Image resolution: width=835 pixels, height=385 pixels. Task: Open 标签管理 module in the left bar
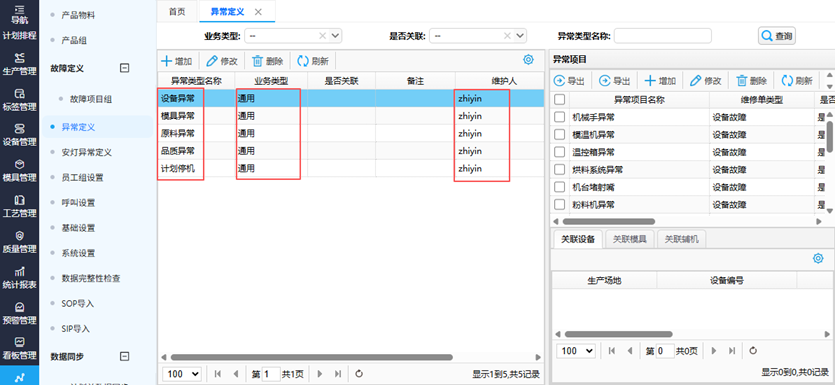[20, 100]
